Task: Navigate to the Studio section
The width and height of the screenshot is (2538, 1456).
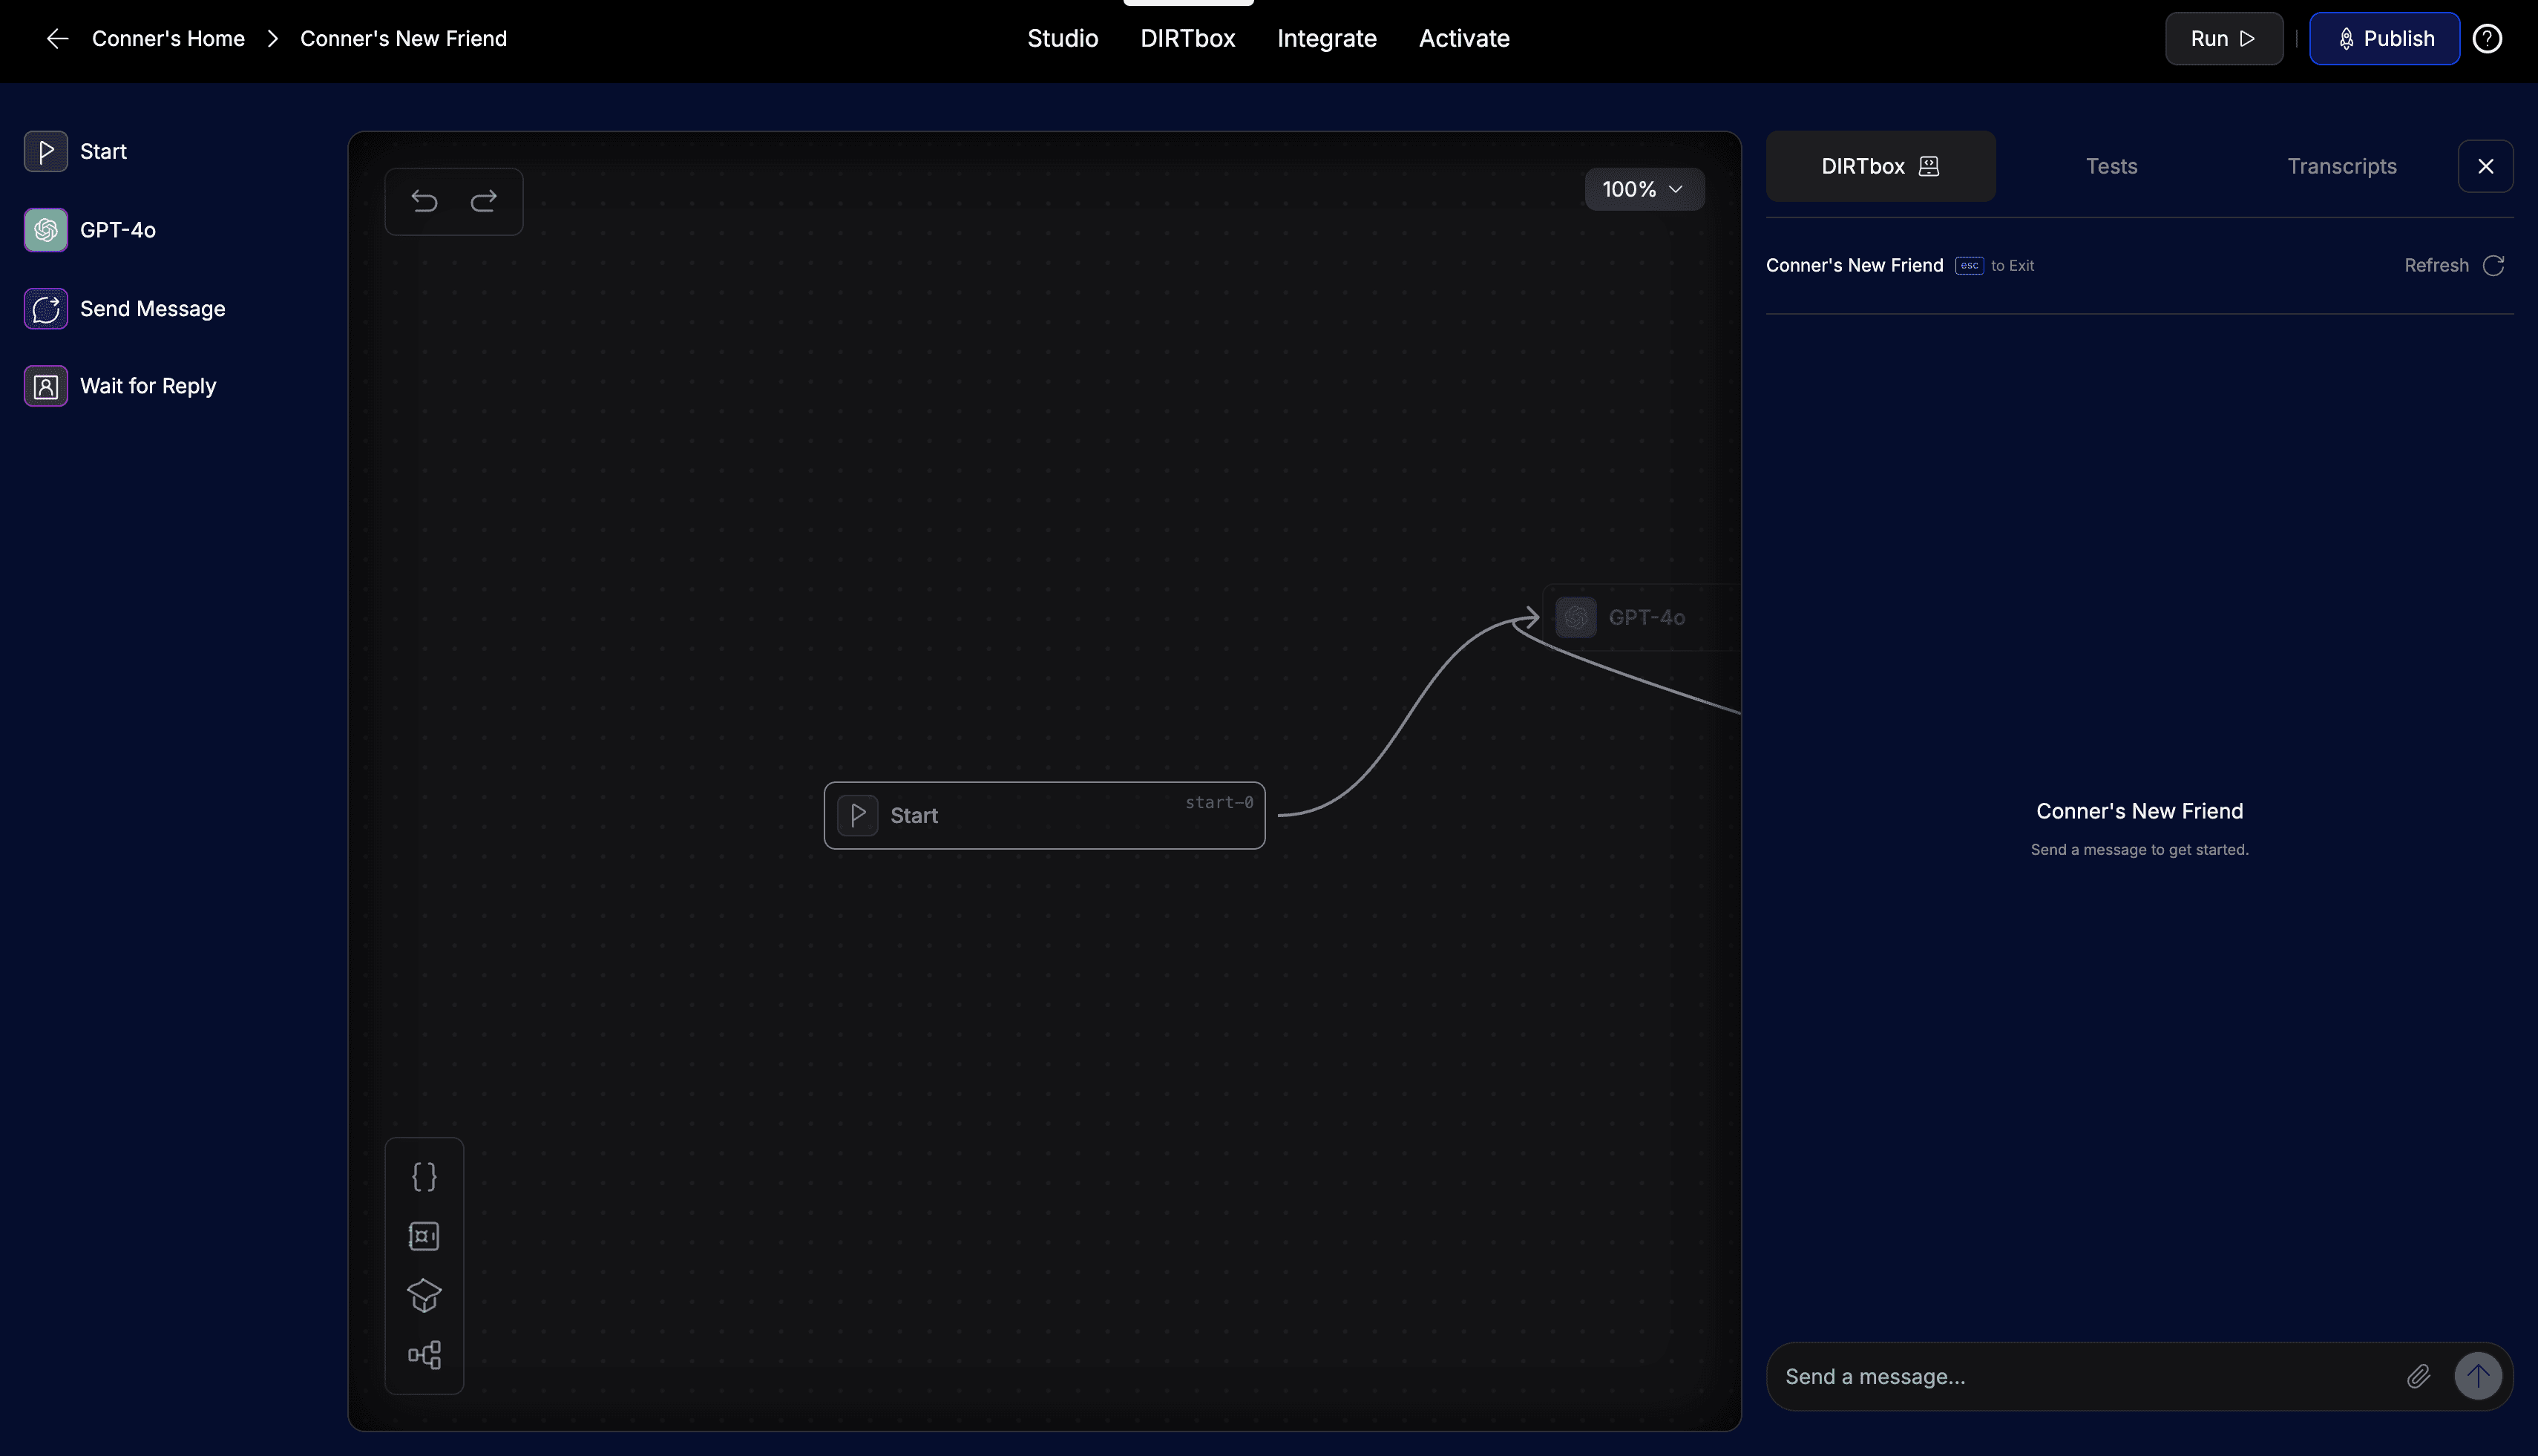Action: click(x=1062, y=38)
